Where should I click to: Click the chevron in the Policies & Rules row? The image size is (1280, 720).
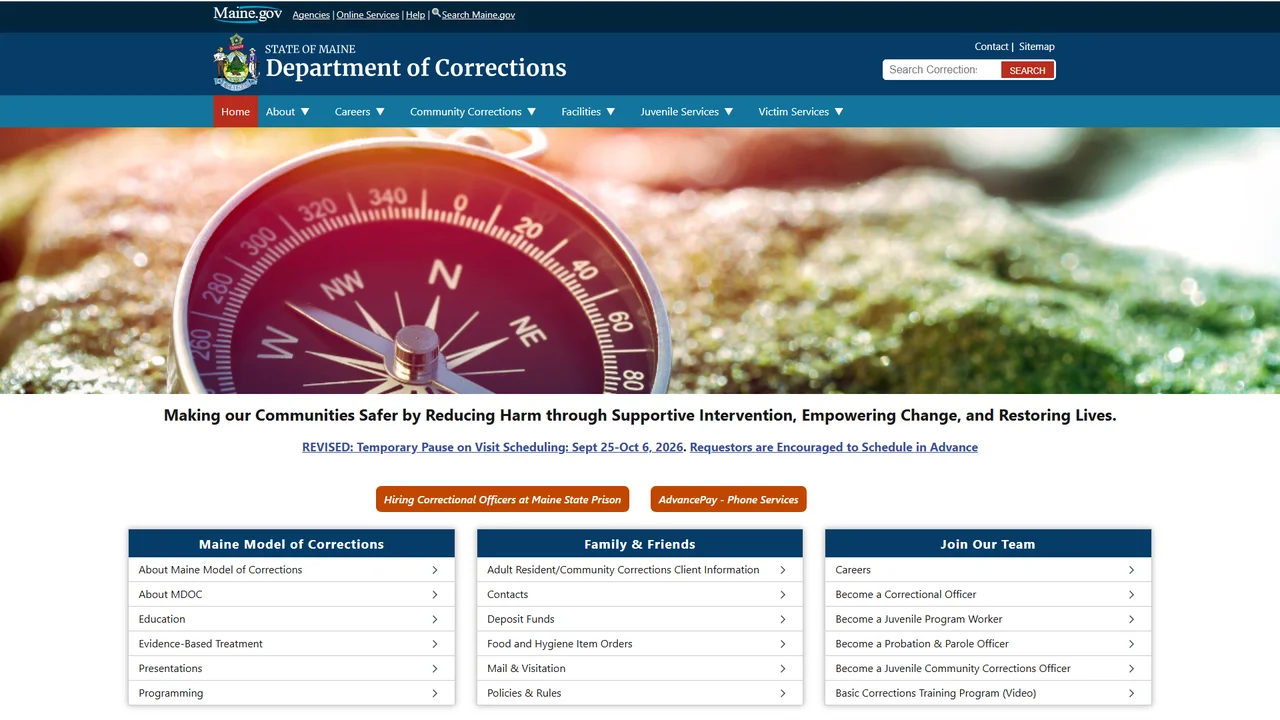point(783,693)
